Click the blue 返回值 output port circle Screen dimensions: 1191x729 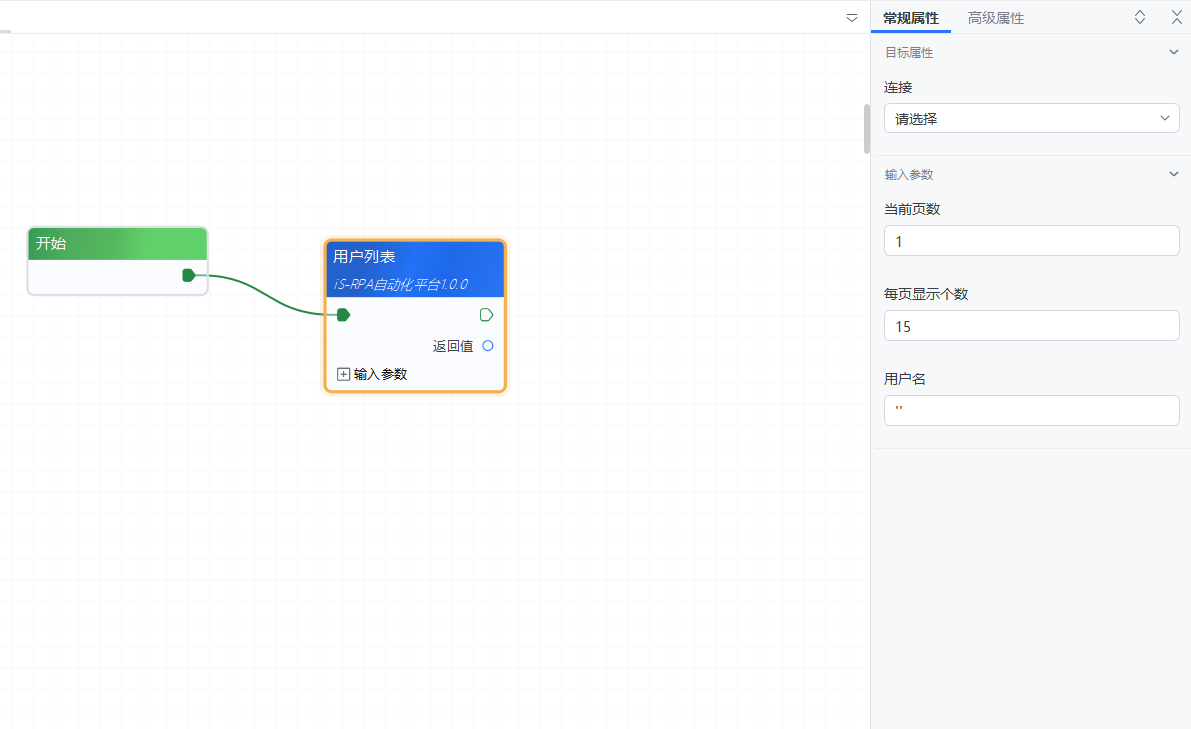[488, 346]
